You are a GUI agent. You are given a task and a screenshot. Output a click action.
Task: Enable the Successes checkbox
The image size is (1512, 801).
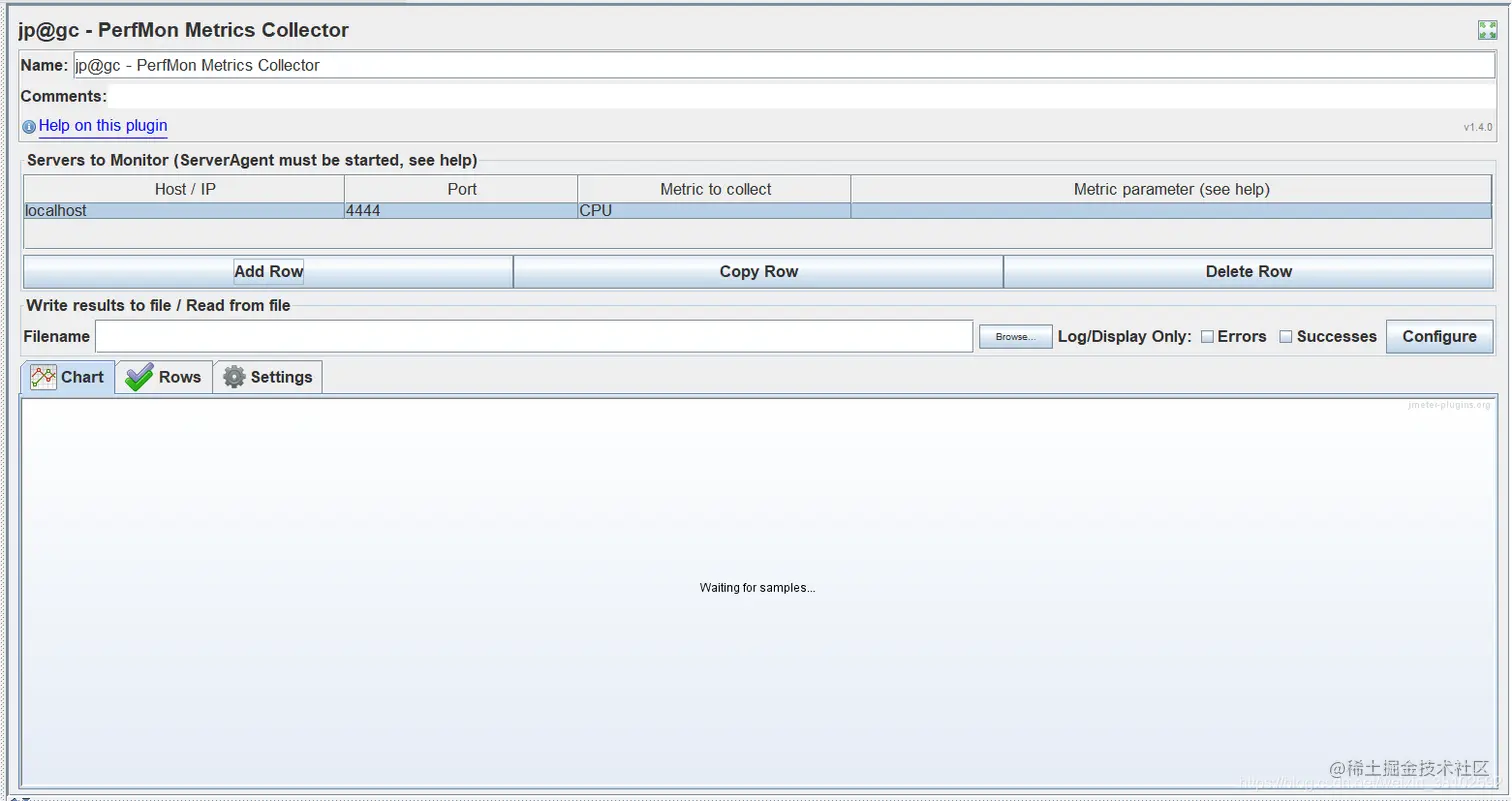(x=1286, y=337)
